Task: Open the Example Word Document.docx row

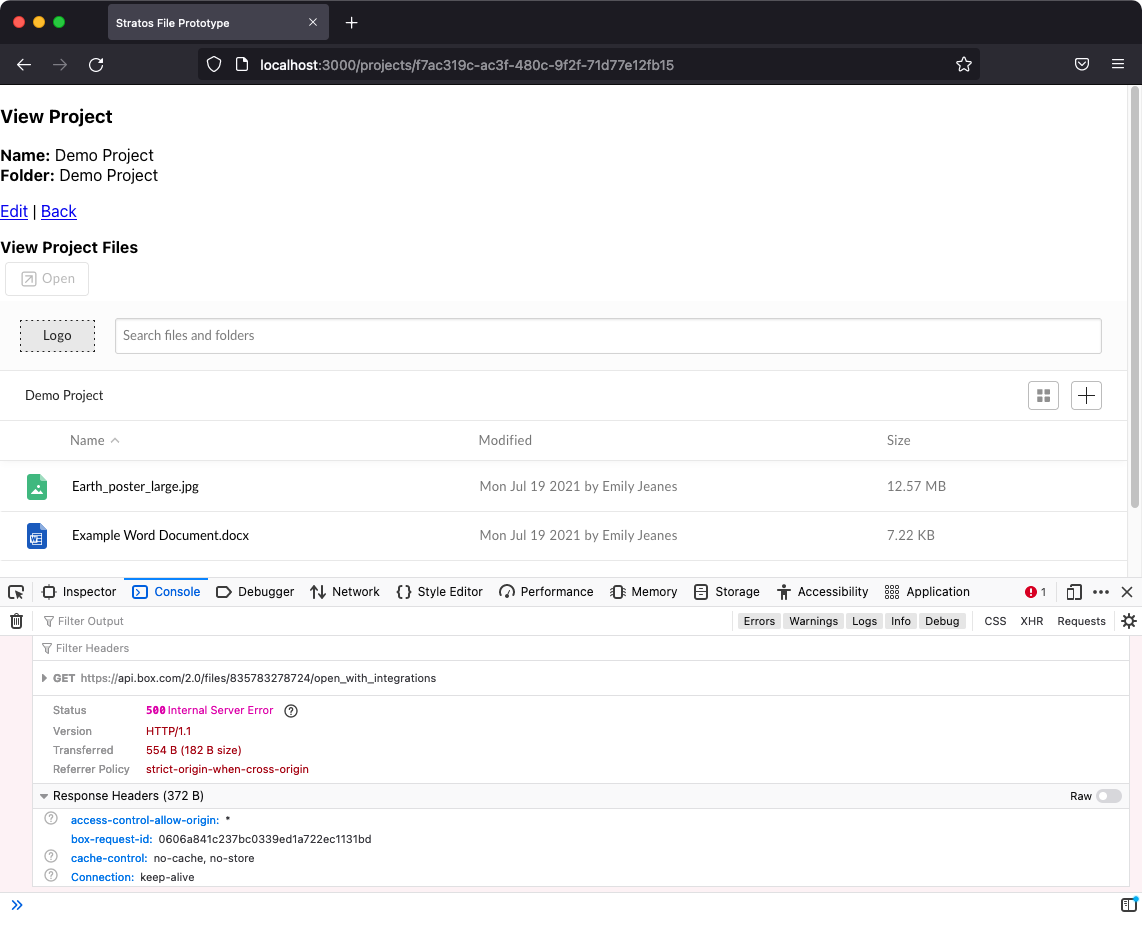Action: (x=564, y=536)
